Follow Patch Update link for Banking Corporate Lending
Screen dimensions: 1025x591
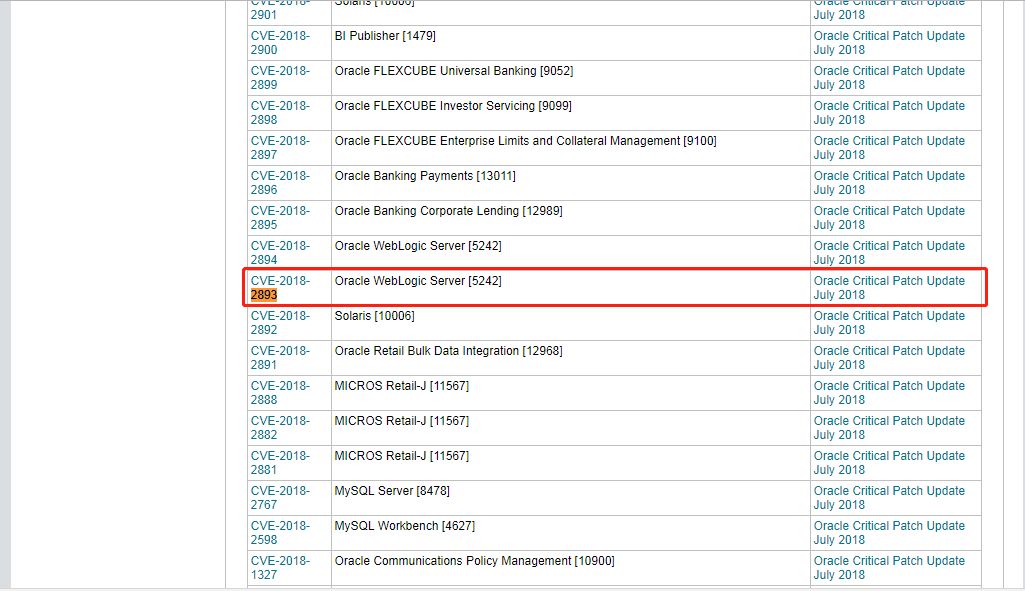coord(889,218)
